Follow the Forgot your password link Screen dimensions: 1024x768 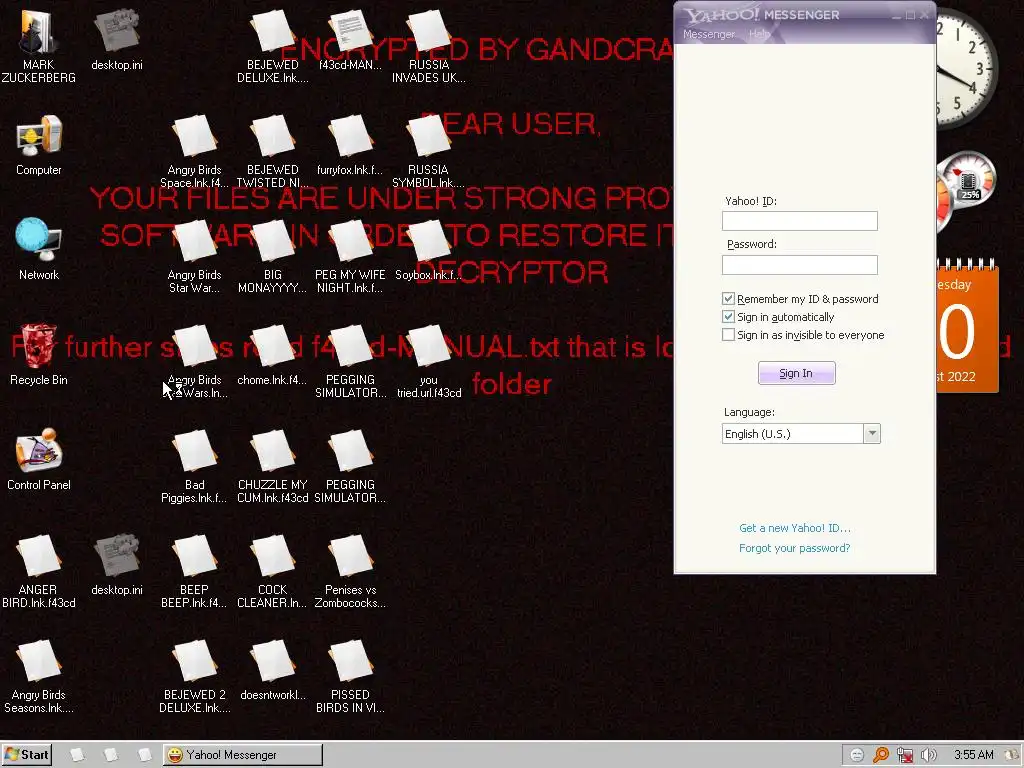[x=795, y=548]
